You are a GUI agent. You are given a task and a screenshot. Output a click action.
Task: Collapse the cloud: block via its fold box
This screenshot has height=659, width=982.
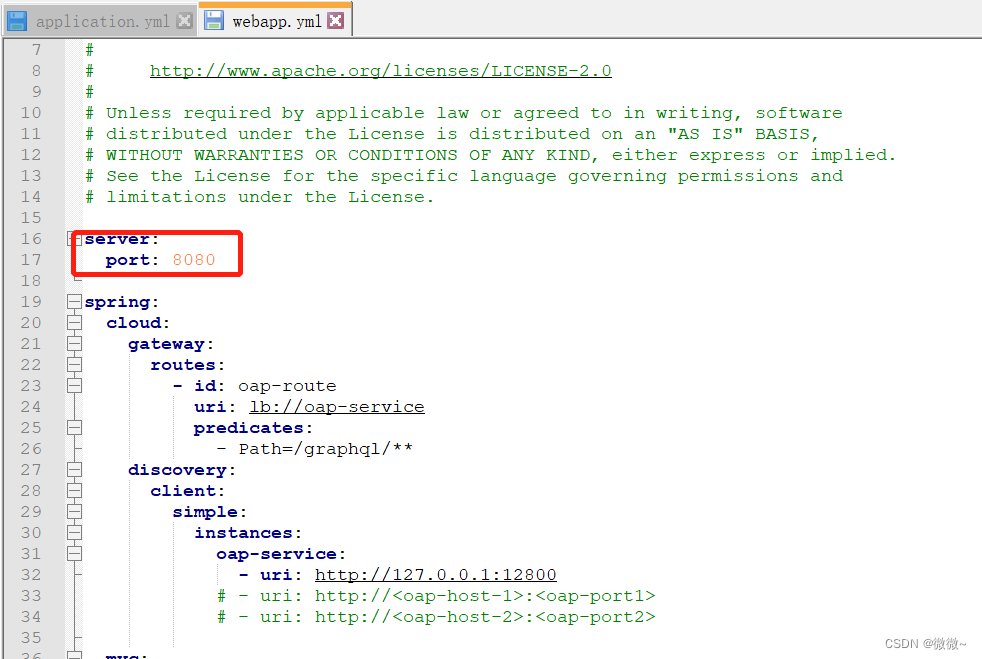point(75,322)
